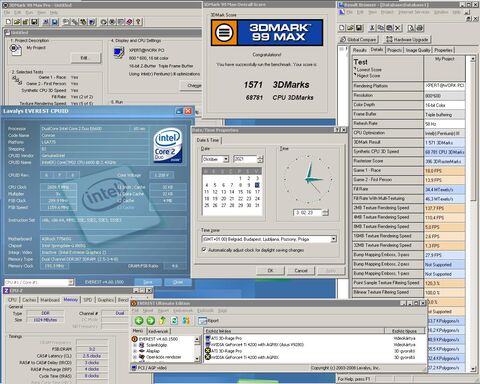
Task: Open CPU-Z Mainboard tab
Action: tap(50, 300)
